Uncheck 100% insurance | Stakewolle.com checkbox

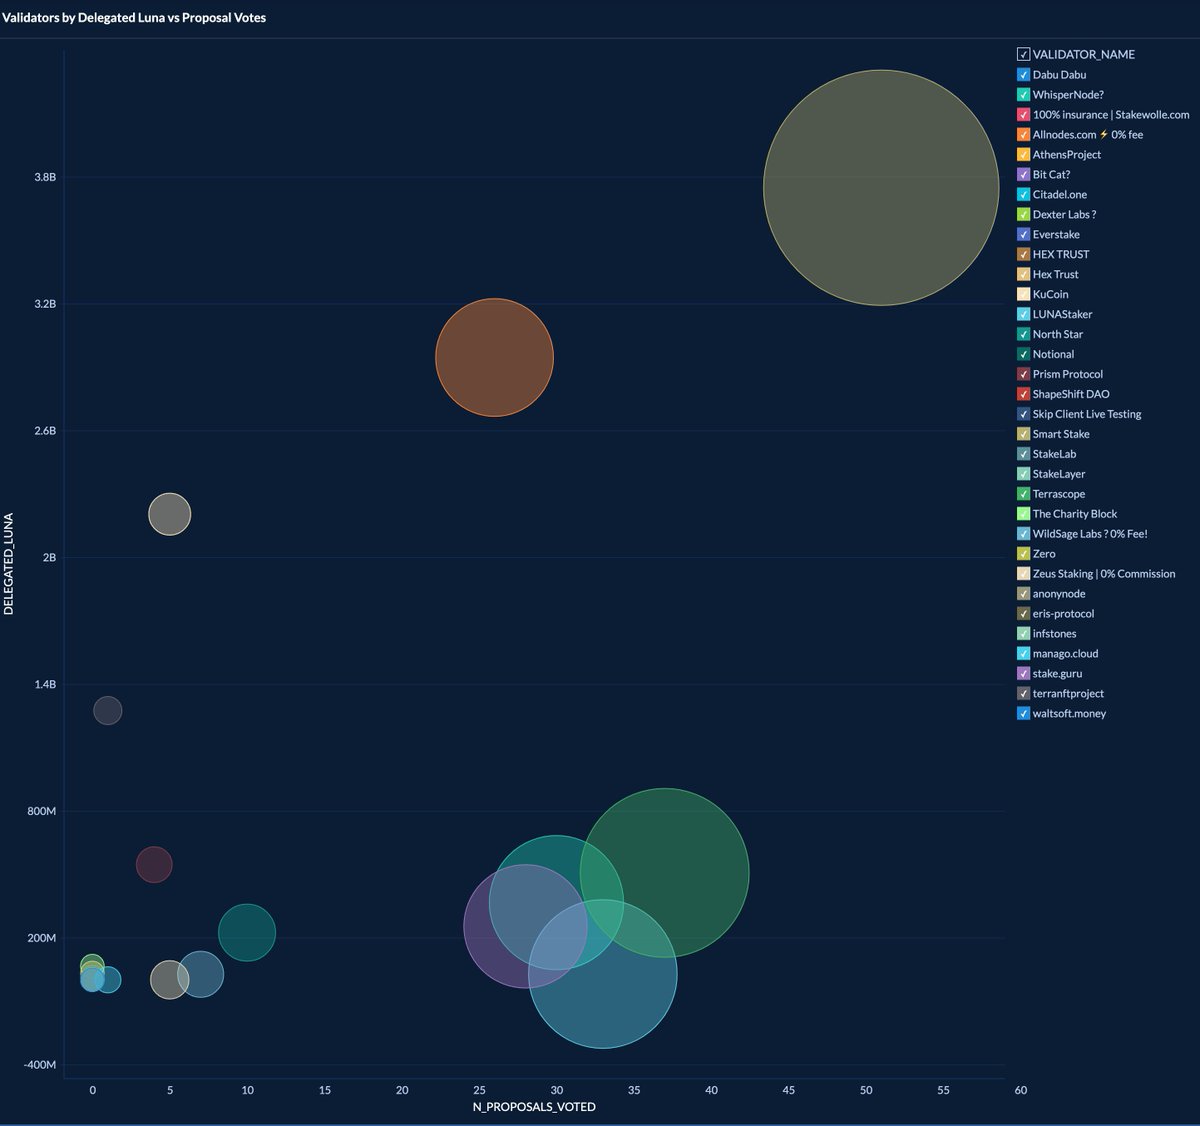1023,114
